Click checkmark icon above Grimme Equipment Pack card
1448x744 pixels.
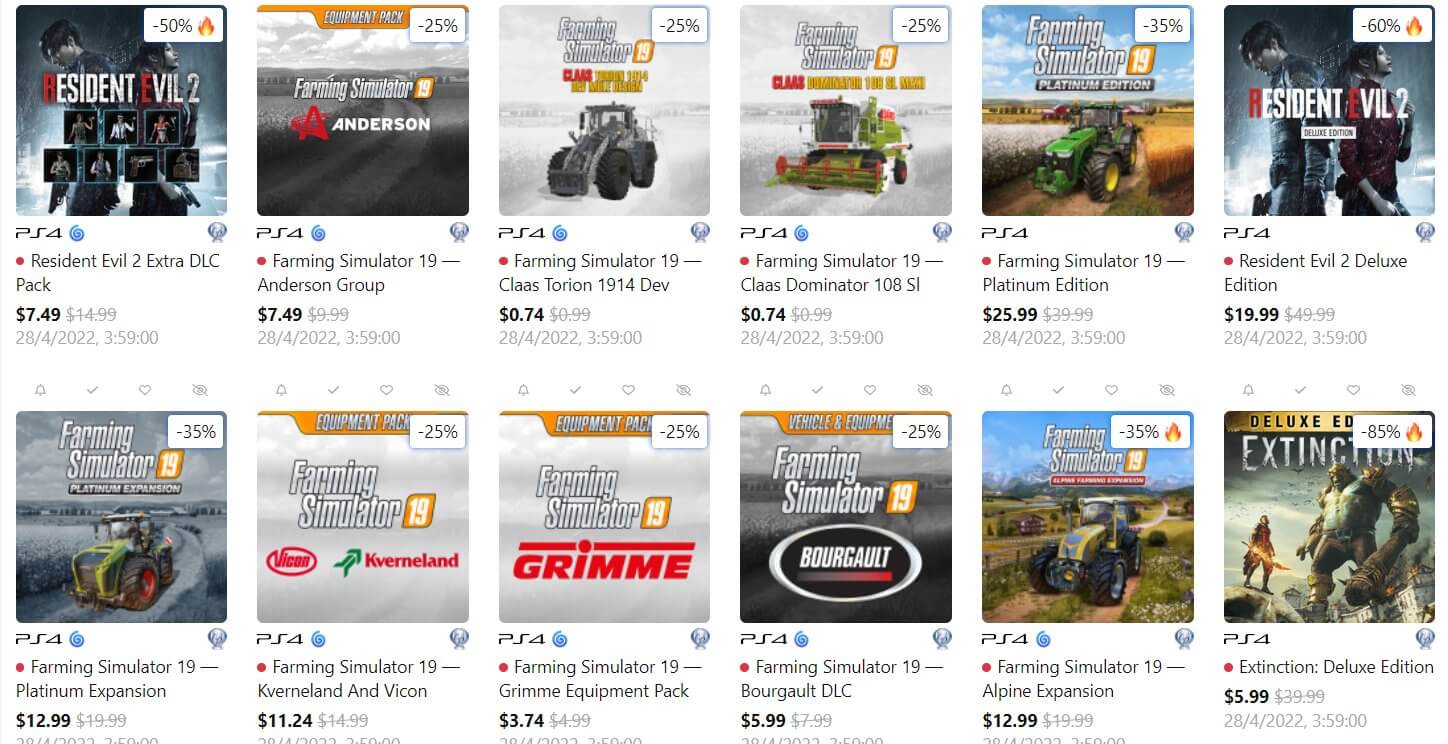575,389
